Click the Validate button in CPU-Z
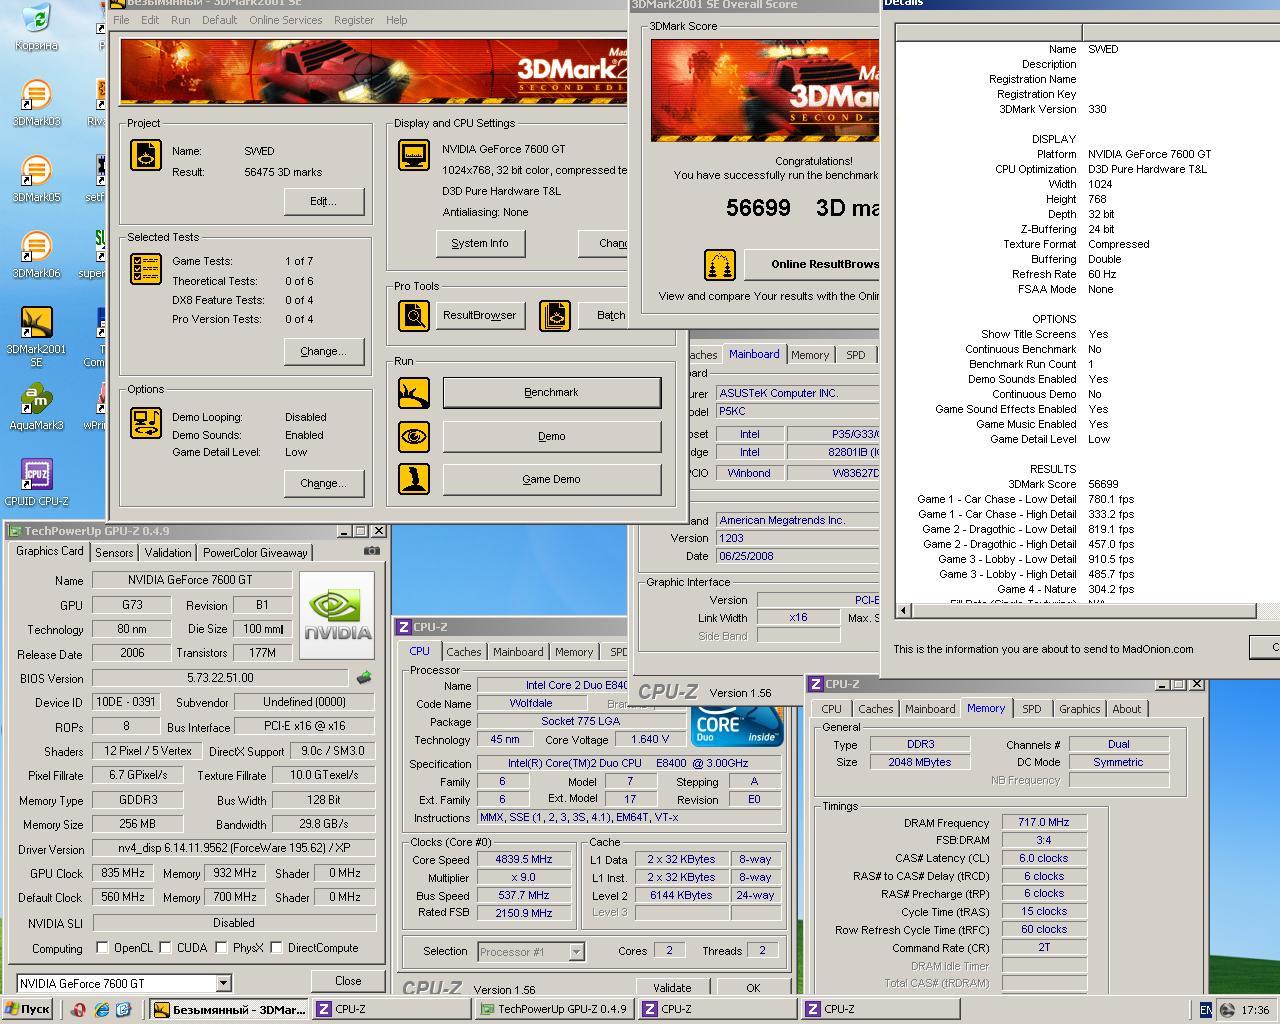The image size is (1280, 1024). [672, 988]
